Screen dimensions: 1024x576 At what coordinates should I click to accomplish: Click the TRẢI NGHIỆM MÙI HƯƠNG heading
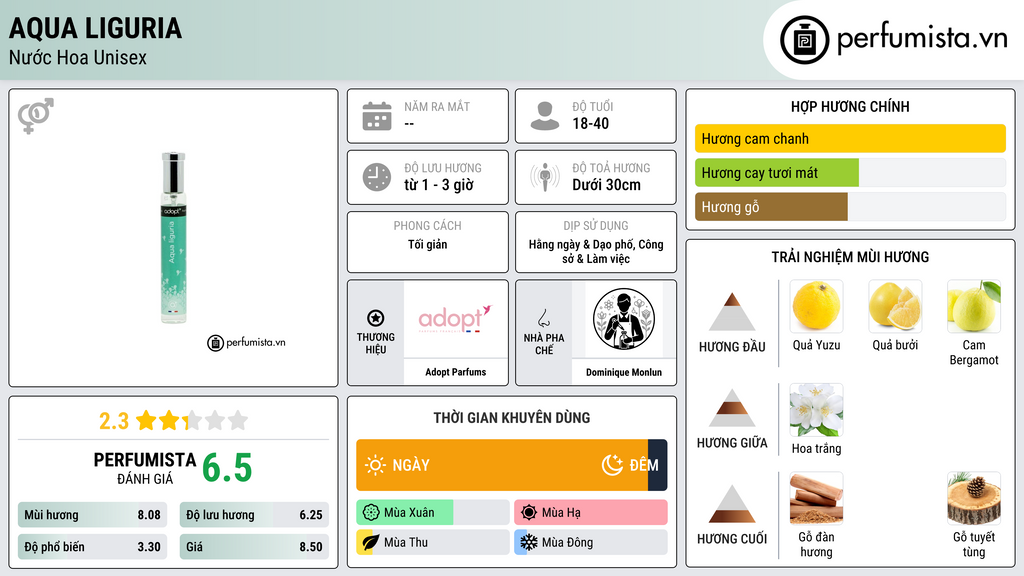click(850, 257)
